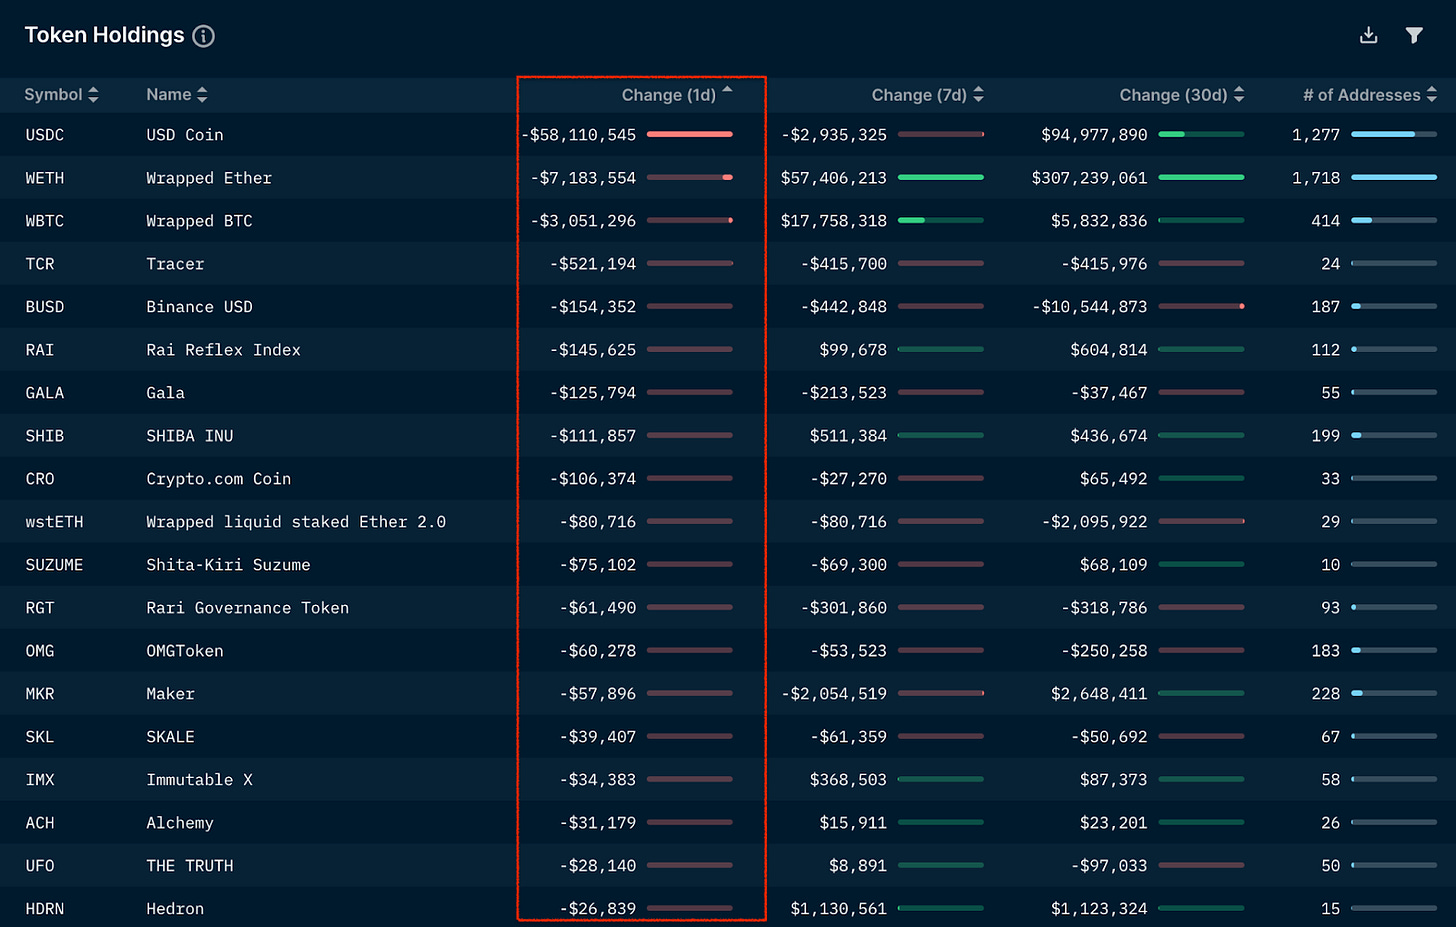
Task: Click the SHIBA INU name
Action: [x=190, y=436]
